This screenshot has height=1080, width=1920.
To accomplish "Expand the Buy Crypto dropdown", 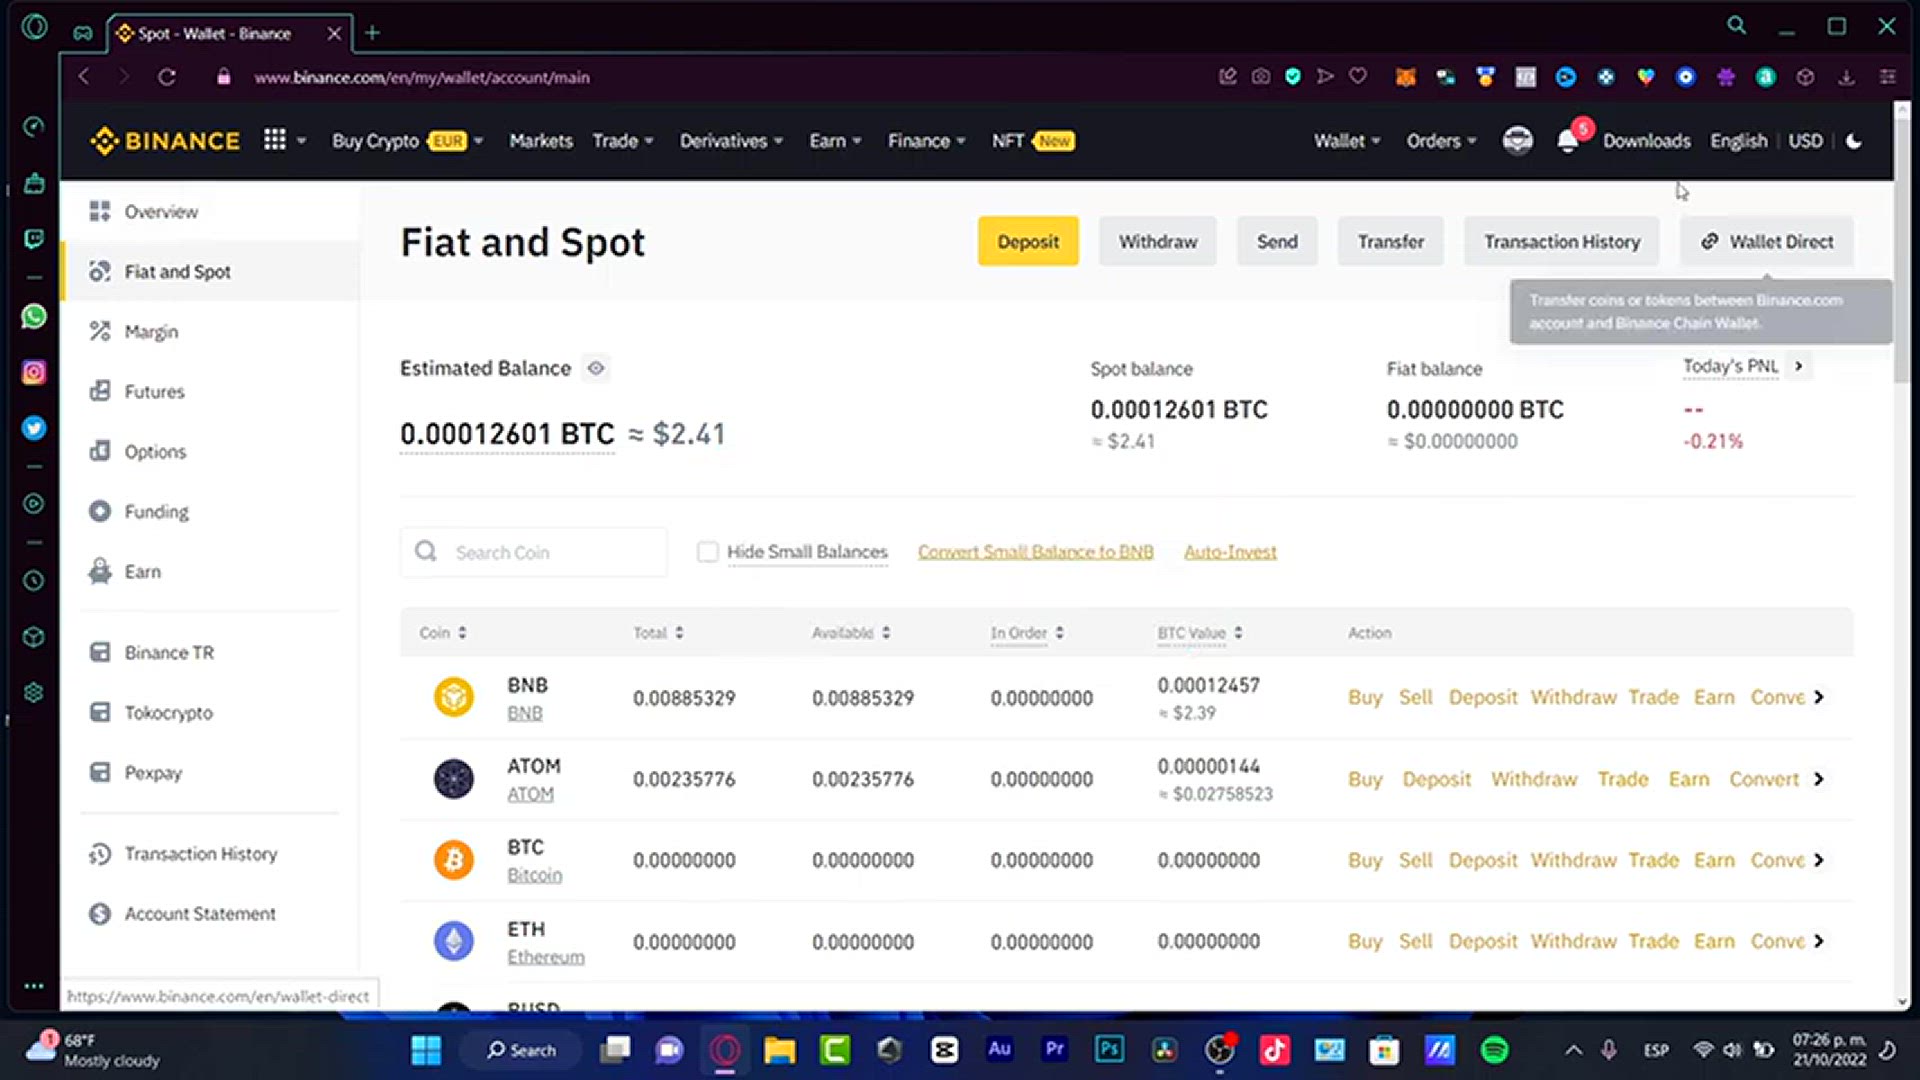I will click(408, 141).
